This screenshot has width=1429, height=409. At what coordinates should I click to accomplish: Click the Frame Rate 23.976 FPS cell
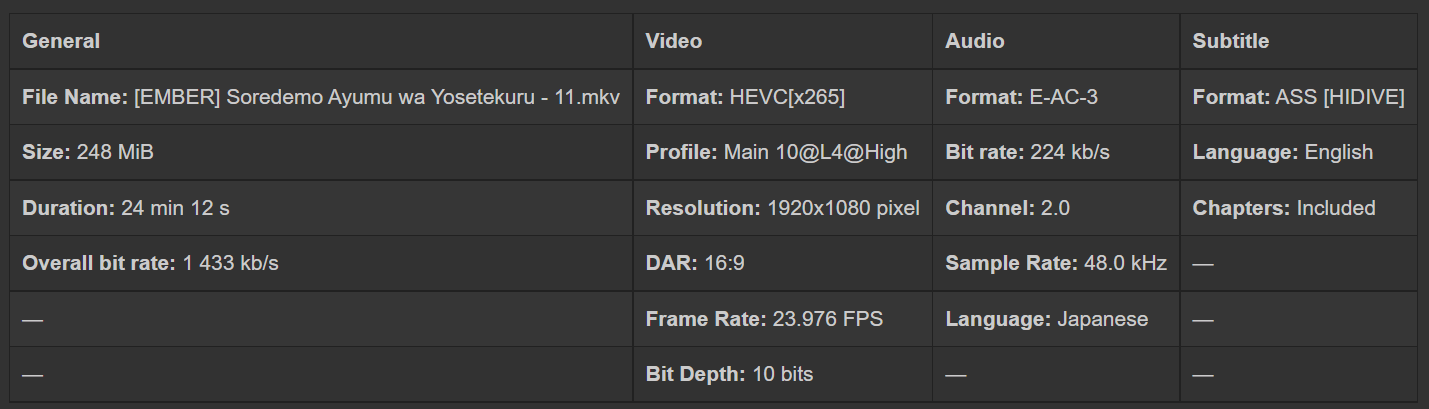[x=764, y=319]
